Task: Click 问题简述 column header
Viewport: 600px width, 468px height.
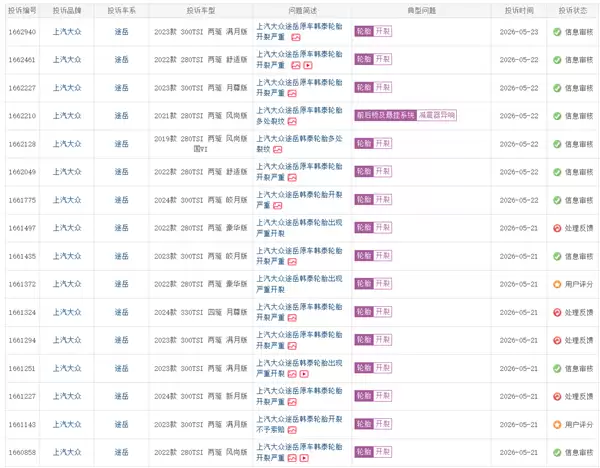Action: point(302,11)
